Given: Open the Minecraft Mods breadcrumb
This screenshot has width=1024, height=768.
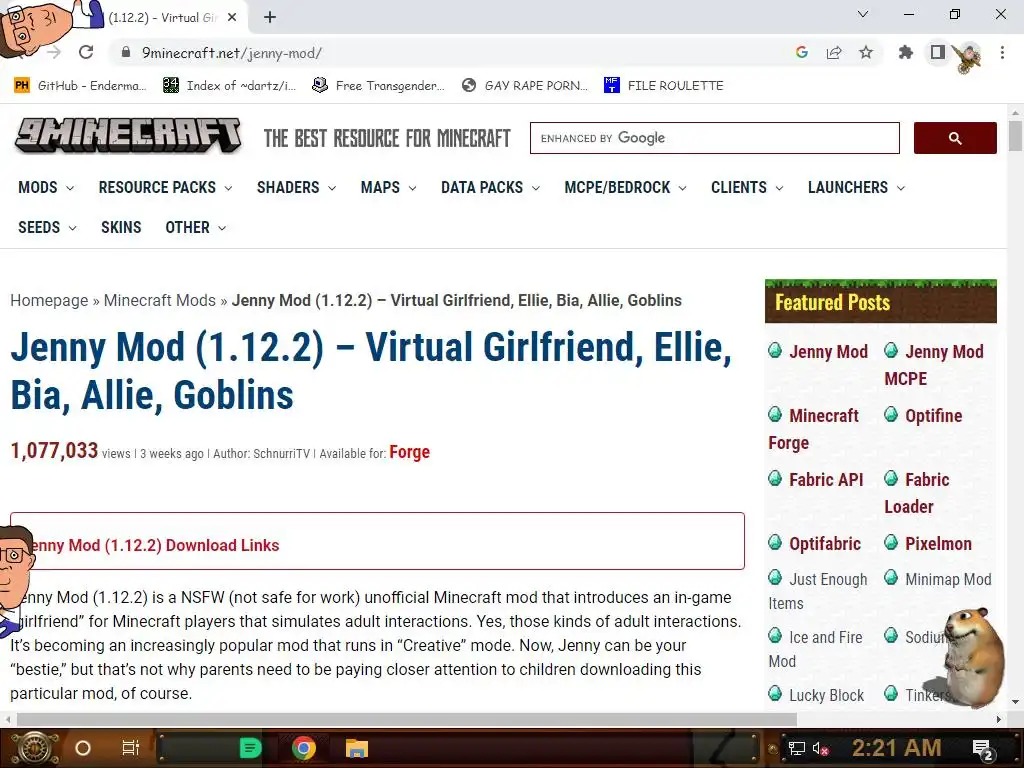Looking at the screenshot, I should point(159,300).
